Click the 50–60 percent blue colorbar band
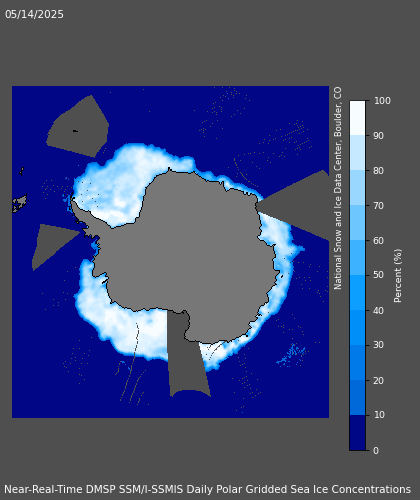Screen dimensions: 420x500 [x=357, y=258]
